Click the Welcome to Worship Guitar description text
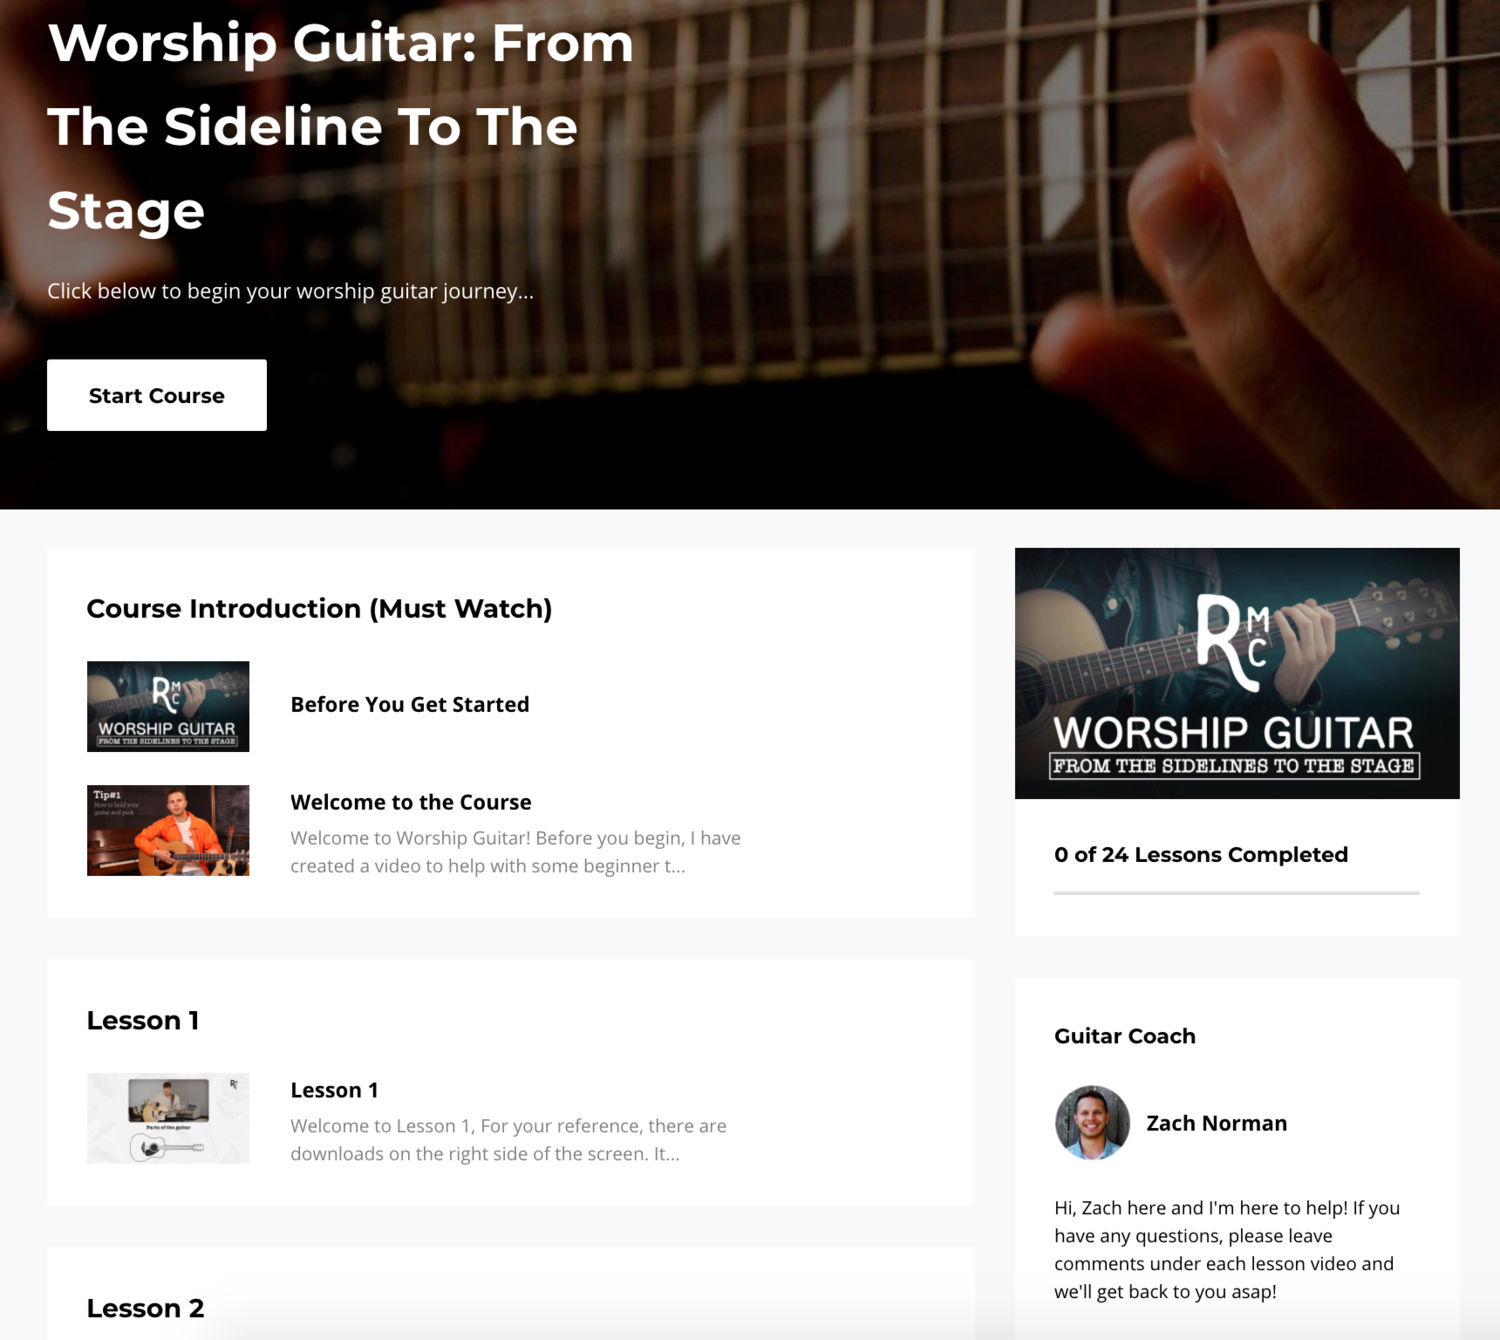 pyautogui.click(x=516, y=852)
